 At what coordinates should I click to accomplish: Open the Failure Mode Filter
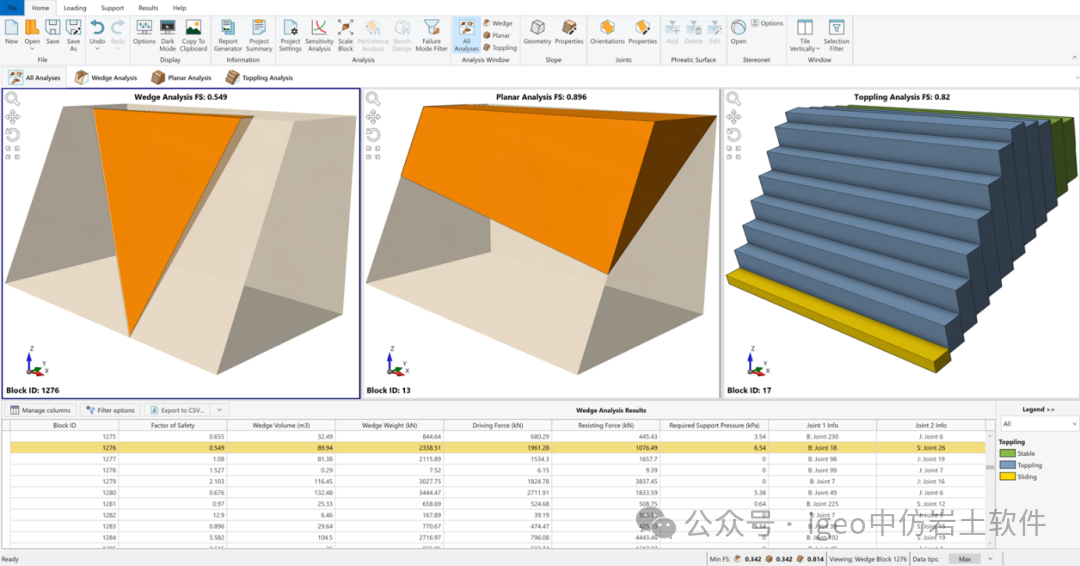[x=431, y=35]
